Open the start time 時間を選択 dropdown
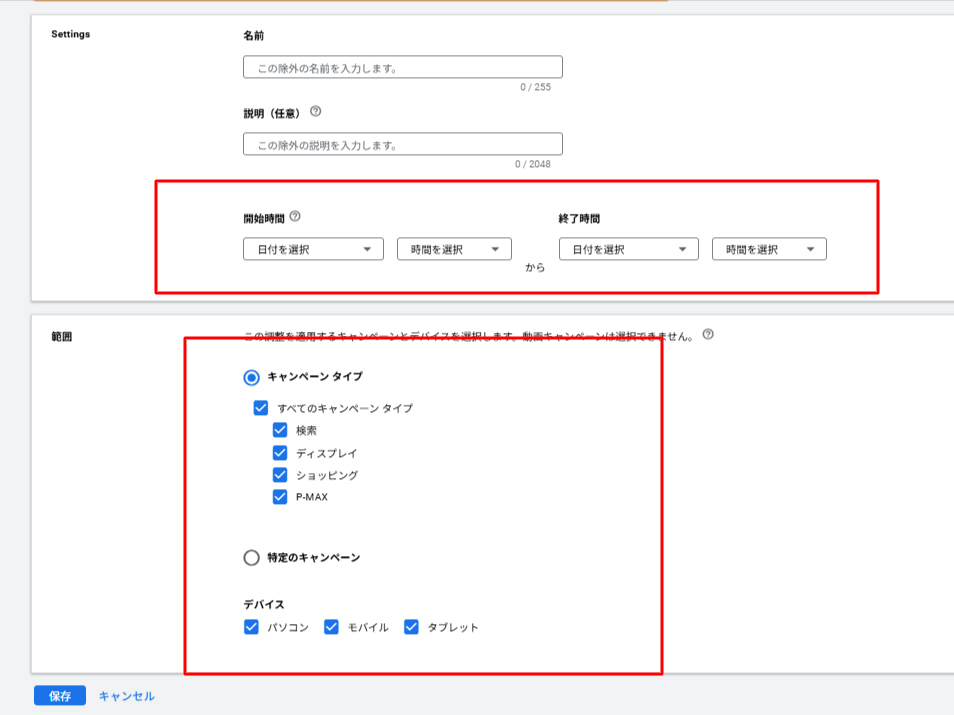 [454, 249]
